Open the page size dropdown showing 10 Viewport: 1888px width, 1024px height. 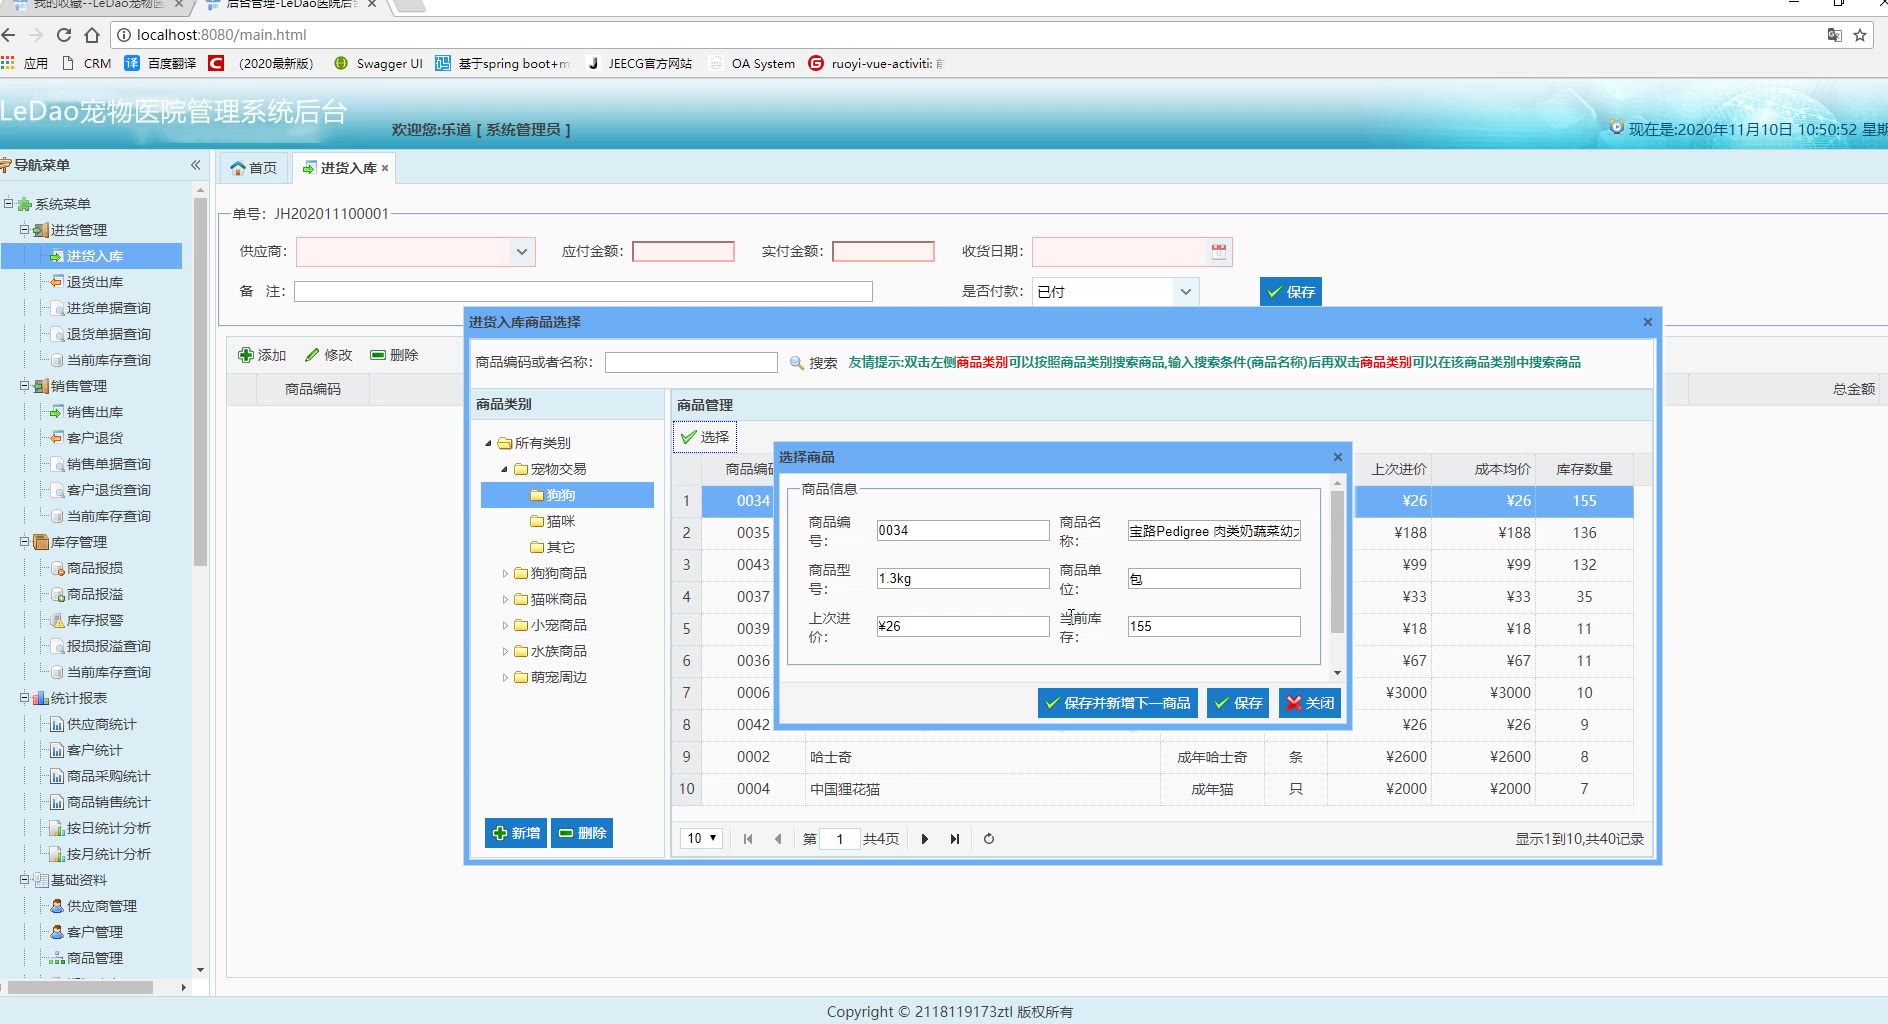coord(702,839)
